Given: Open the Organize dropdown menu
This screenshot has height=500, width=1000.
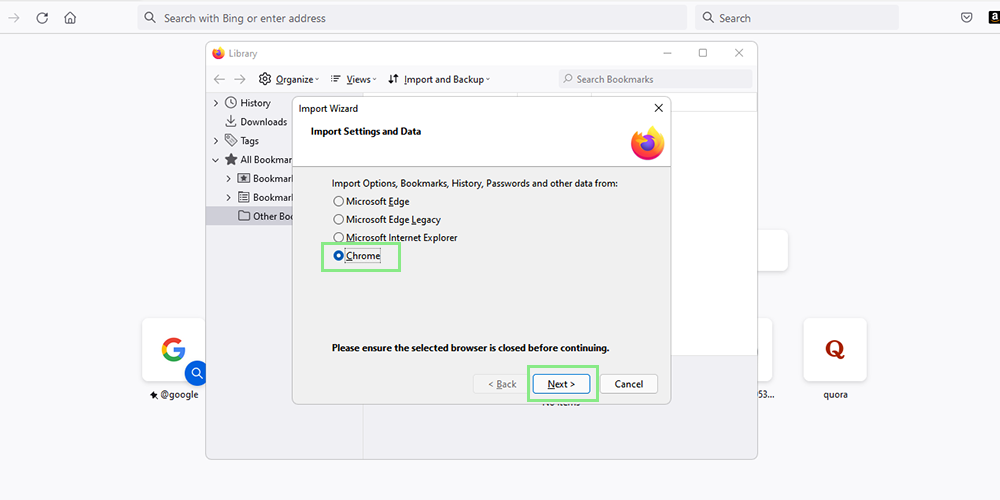Looking at the screenshot, I should [x=289, y=79].
